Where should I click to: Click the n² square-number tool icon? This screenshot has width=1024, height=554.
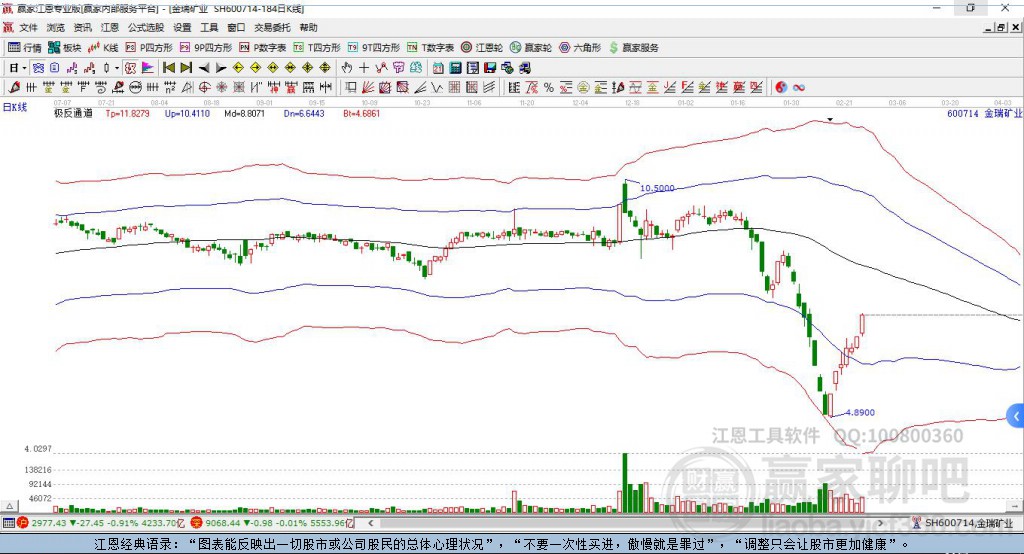[170, 88]
